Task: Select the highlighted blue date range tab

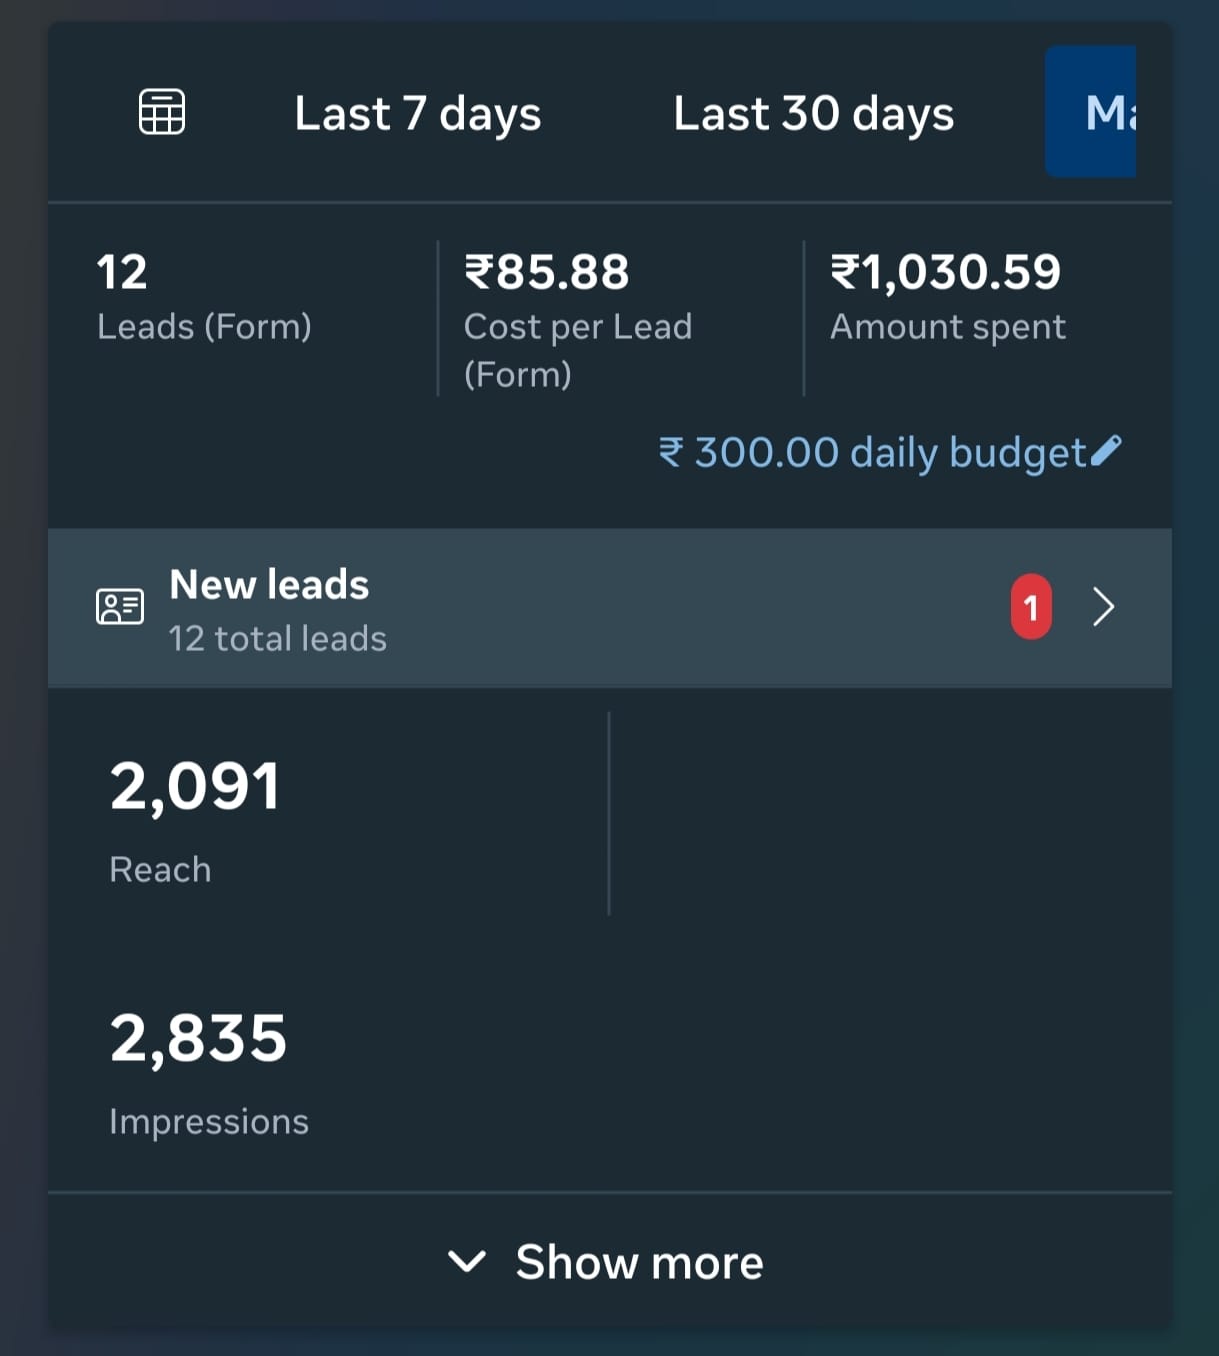Action: 1092,112
